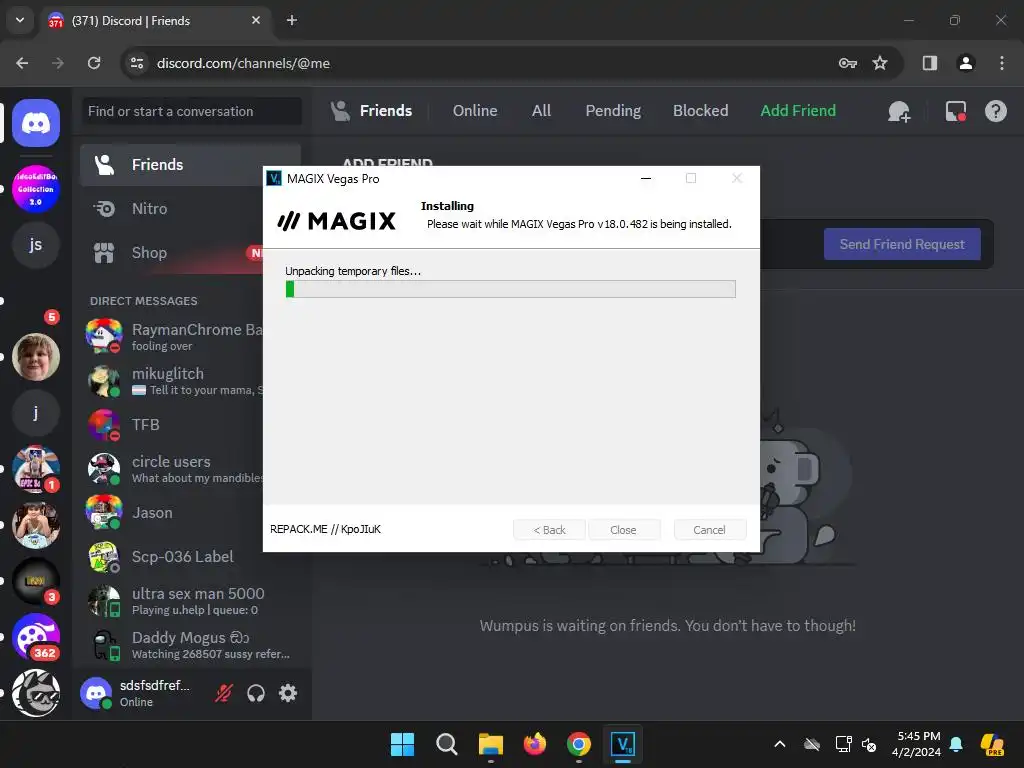This screenshot has height=768, width=1024.
Task: Go back in Chrome
Action: [22, 63]
